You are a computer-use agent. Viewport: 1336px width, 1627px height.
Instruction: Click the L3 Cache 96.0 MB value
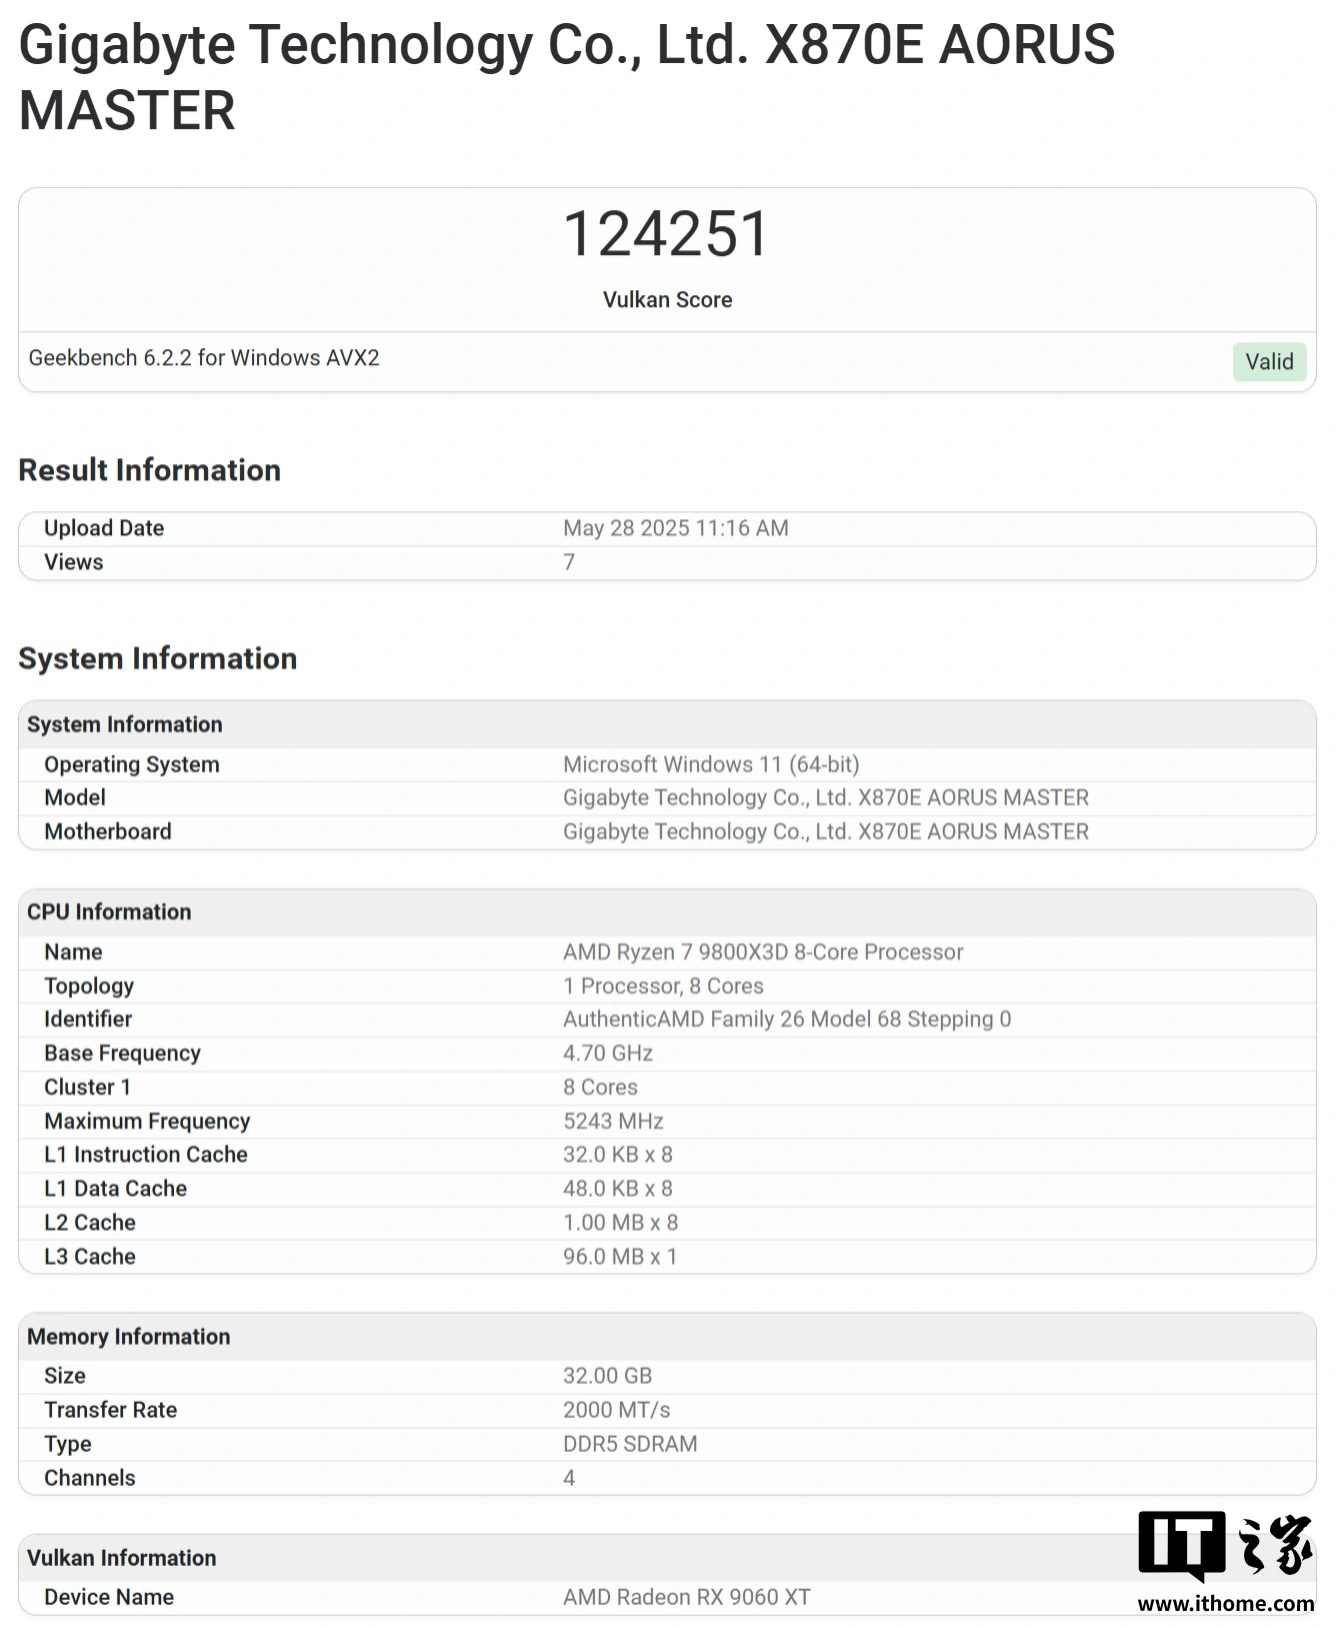(620, 1256)
